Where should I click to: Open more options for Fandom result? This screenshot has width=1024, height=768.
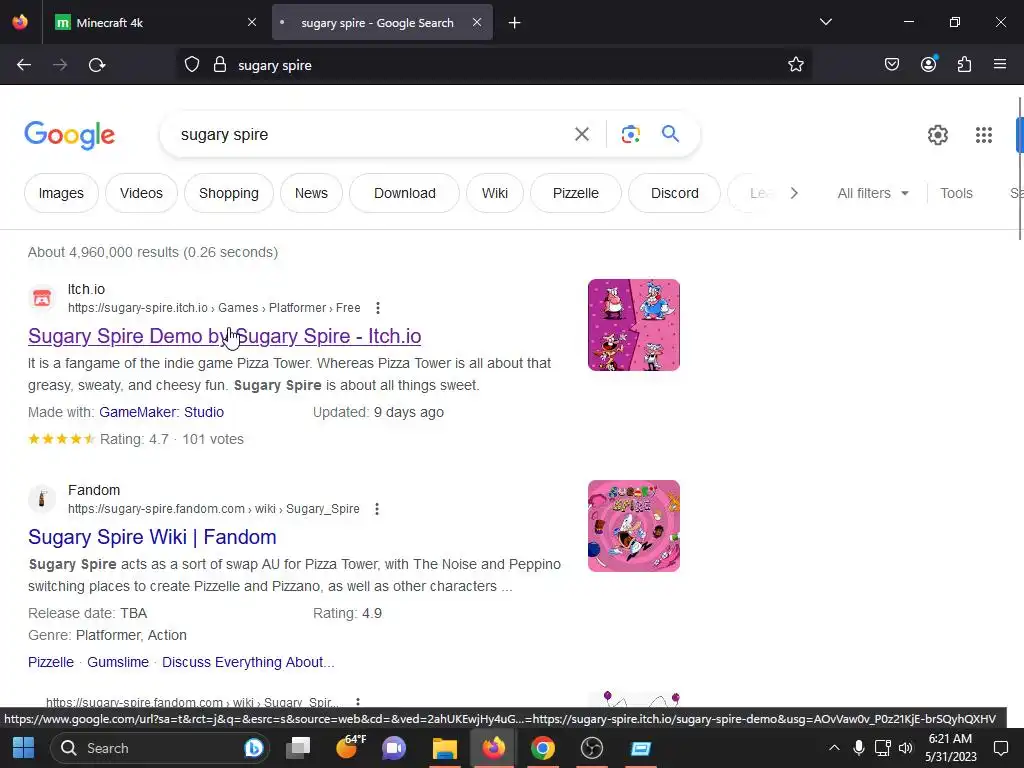click(377, 509)
